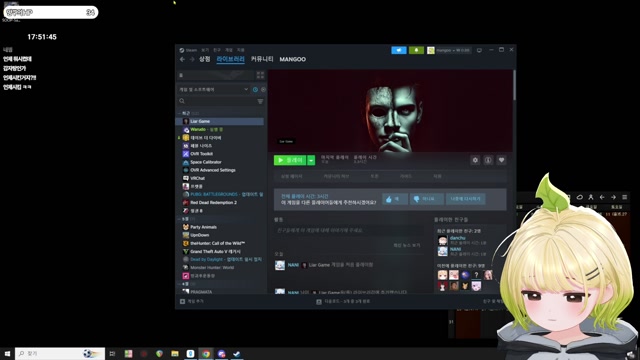The height and width of the screenshot is (360, 640).
Task: Open the Games (게임) menu
Action: pos(229,50)
